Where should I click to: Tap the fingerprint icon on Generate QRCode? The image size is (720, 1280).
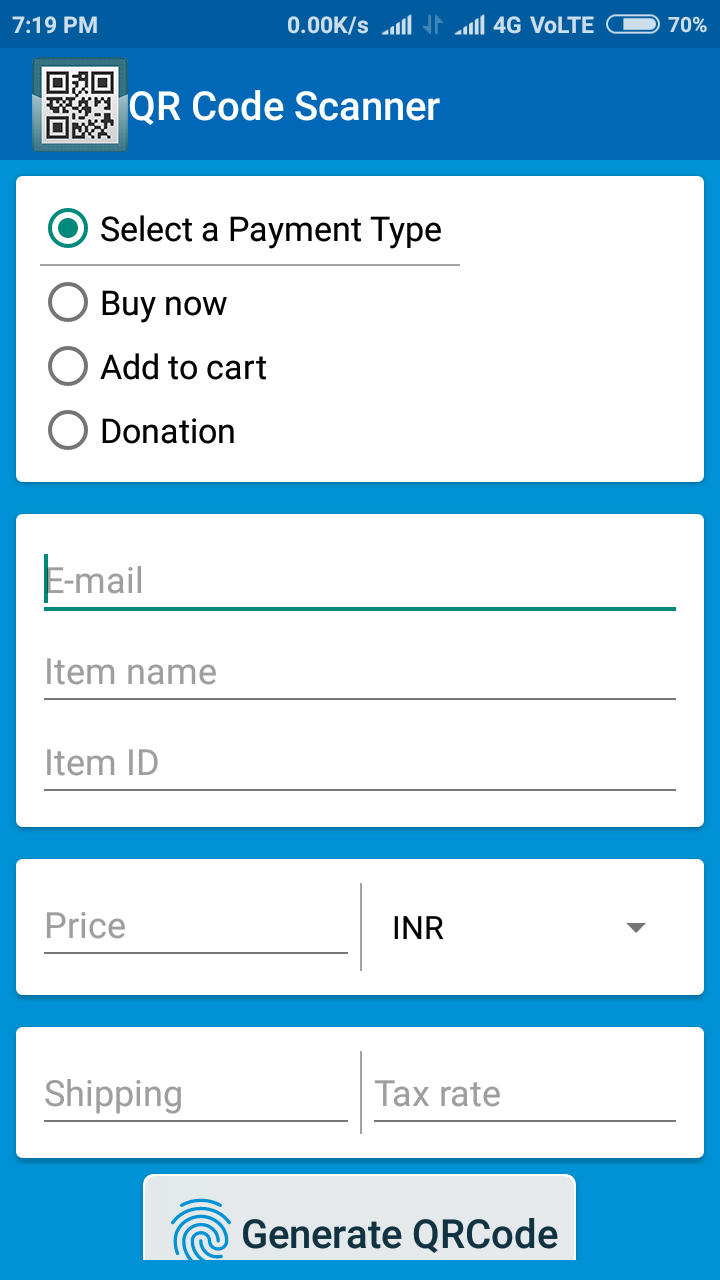coord(199,1232)
